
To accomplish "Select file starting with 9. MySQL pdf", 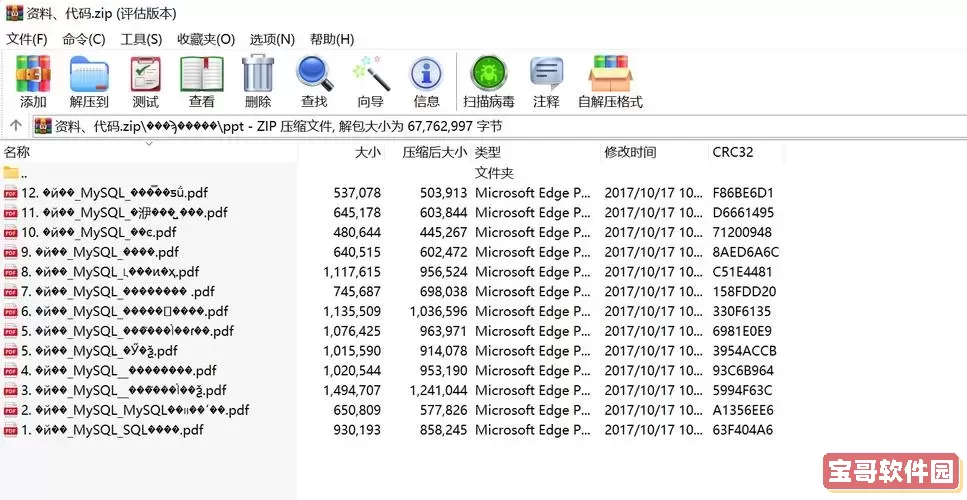I will (x=392, y=252).
